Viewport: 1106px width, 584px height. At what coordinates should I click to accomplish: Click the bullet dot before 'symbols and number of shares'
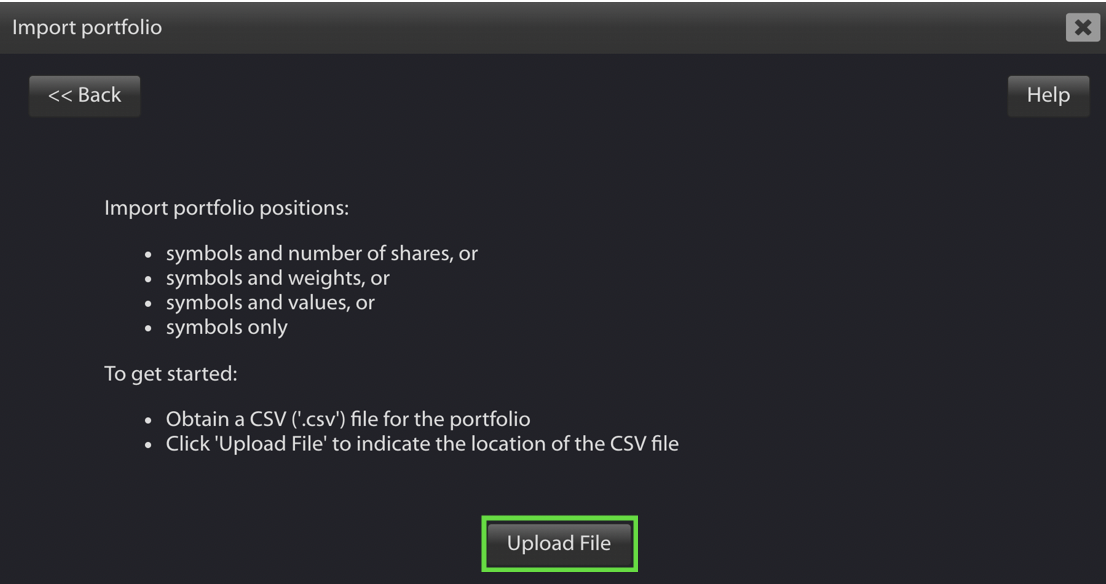coord(148,255)
